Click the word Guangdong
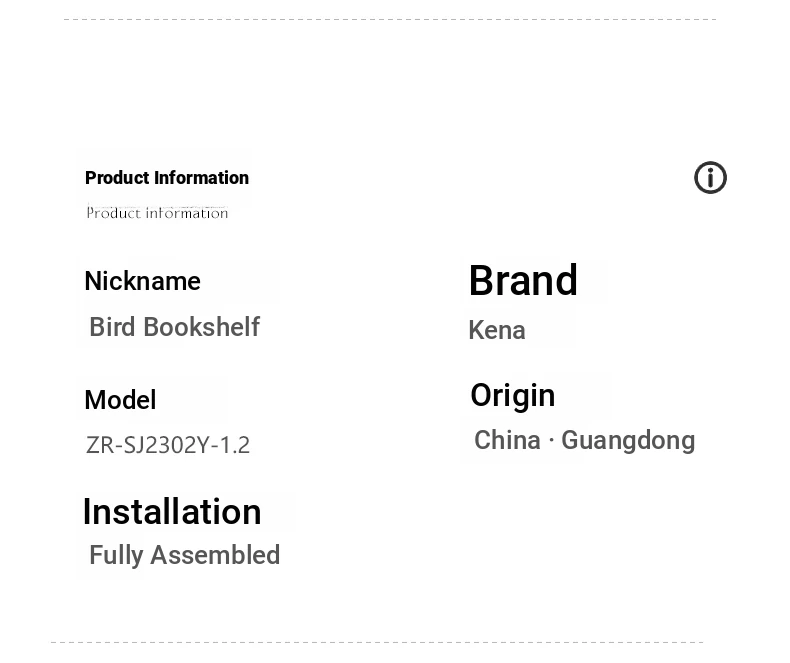The width and height of the screenshot is (790, 663). (628, 442)
